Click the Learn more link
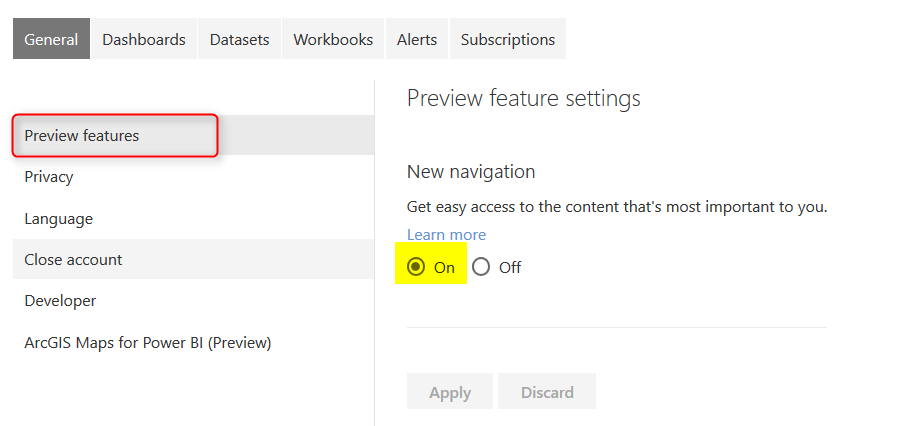This screenshot has width=898, height=426. coord(446,235)
